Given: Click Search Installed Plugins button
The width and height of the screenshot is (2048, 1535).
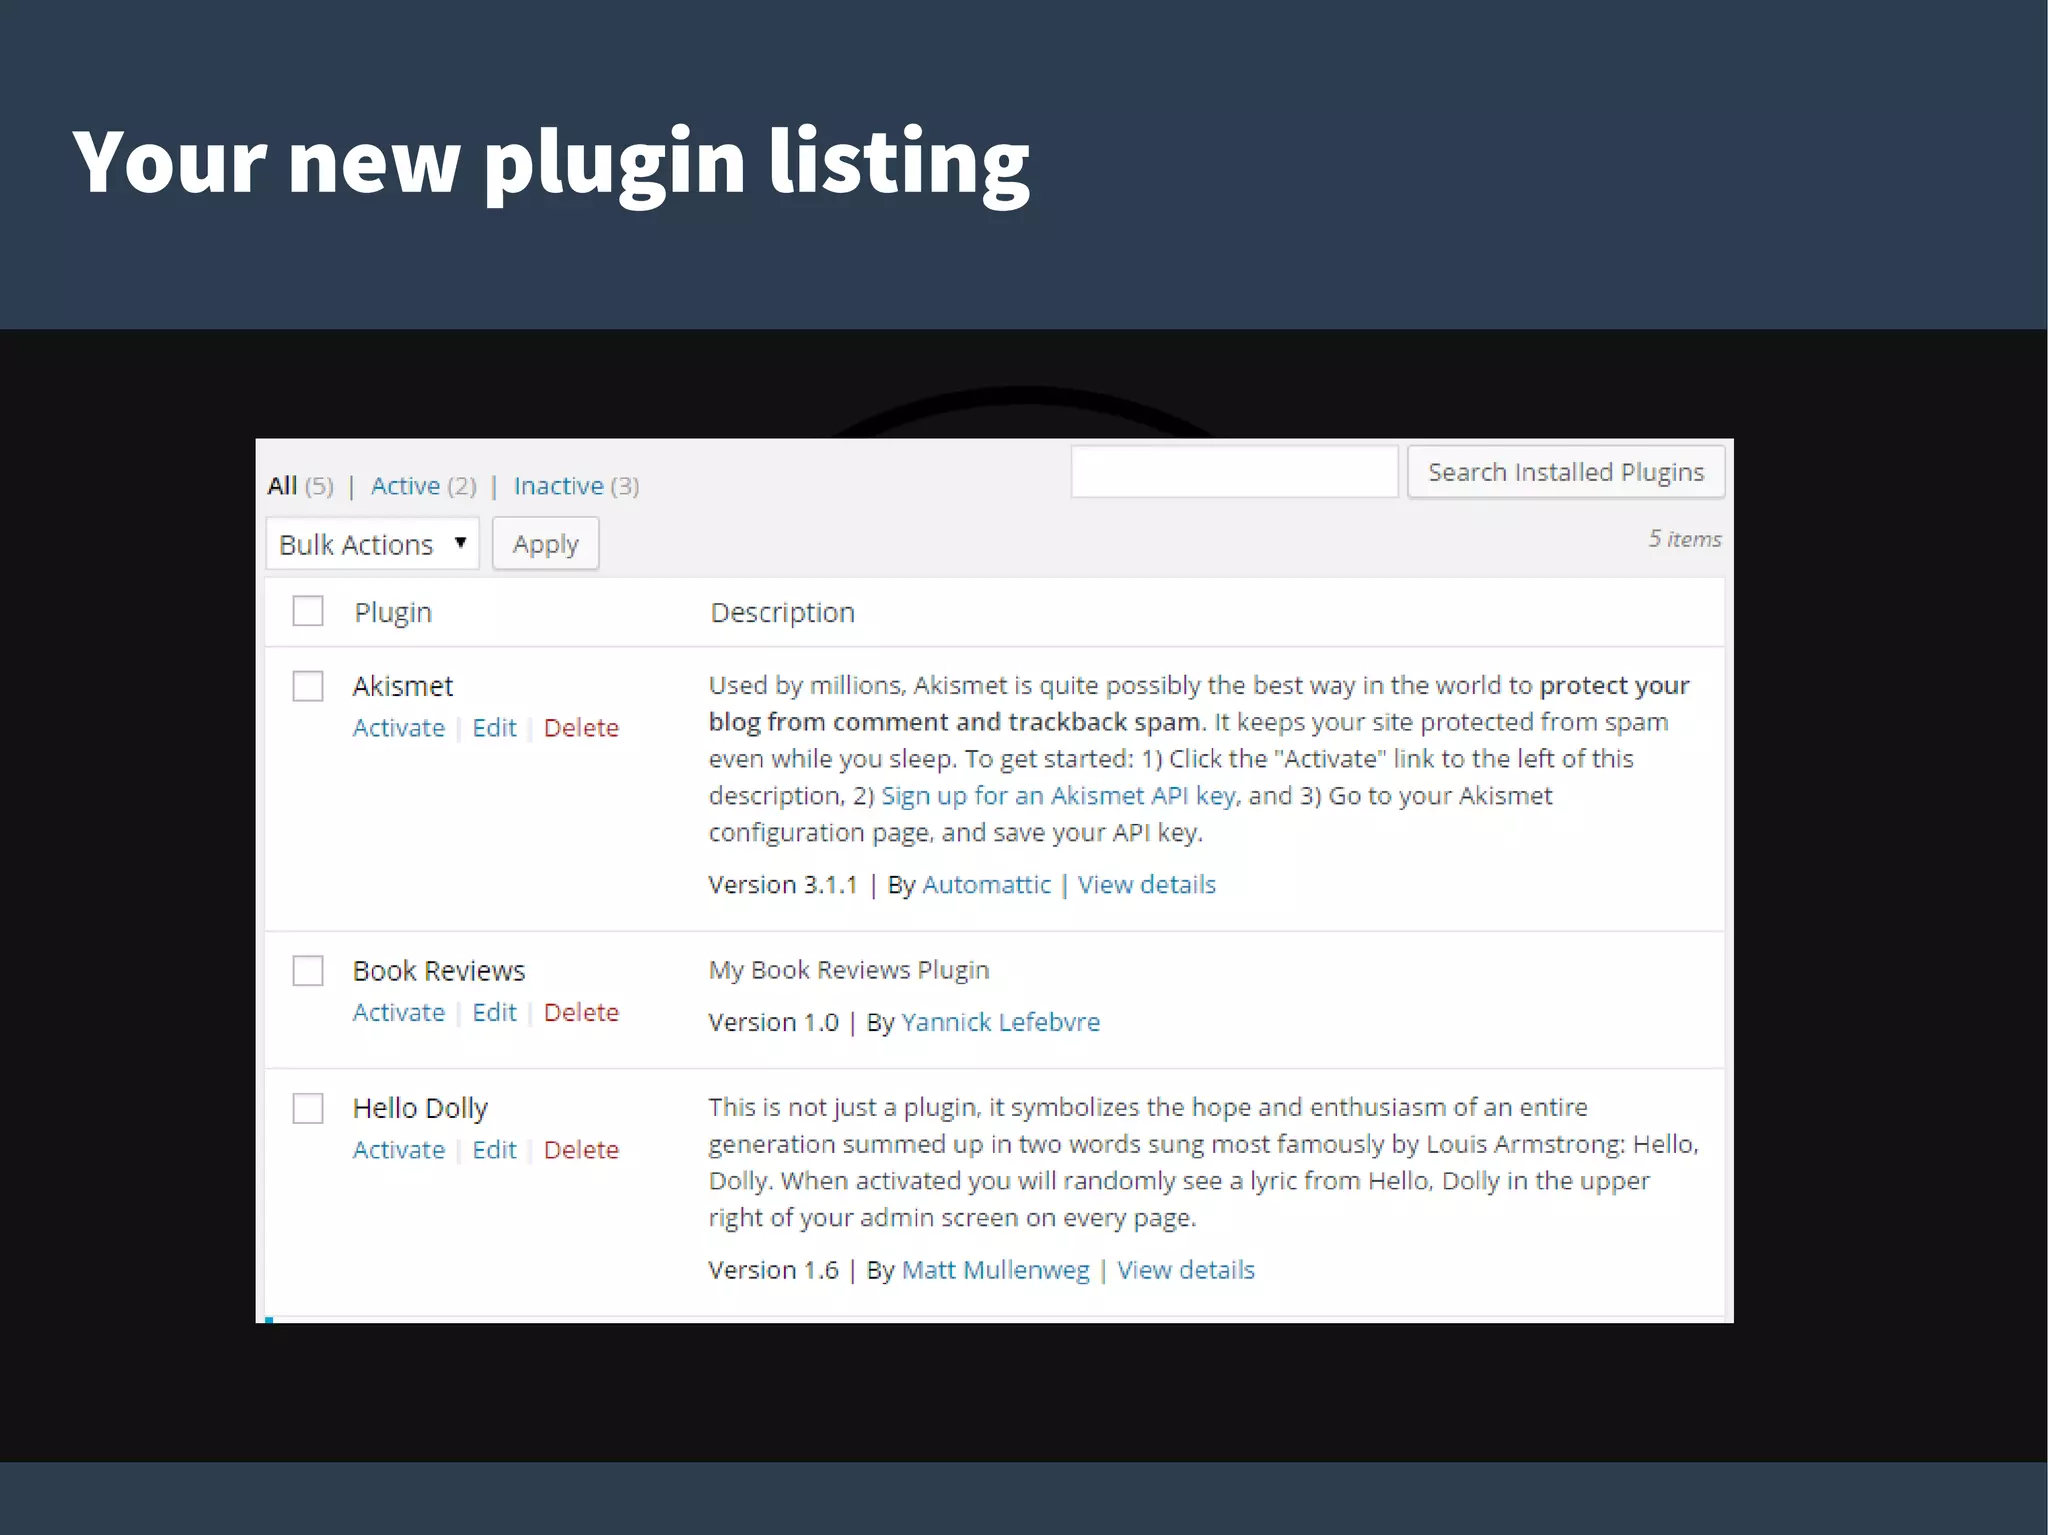Looking at the screenshot, I should click(1565, 472).
